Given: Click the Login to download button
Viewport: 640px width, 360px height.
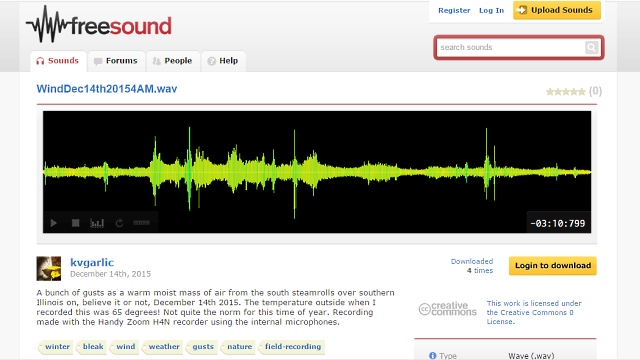Looking at the screenshot, I should [553, 266].
